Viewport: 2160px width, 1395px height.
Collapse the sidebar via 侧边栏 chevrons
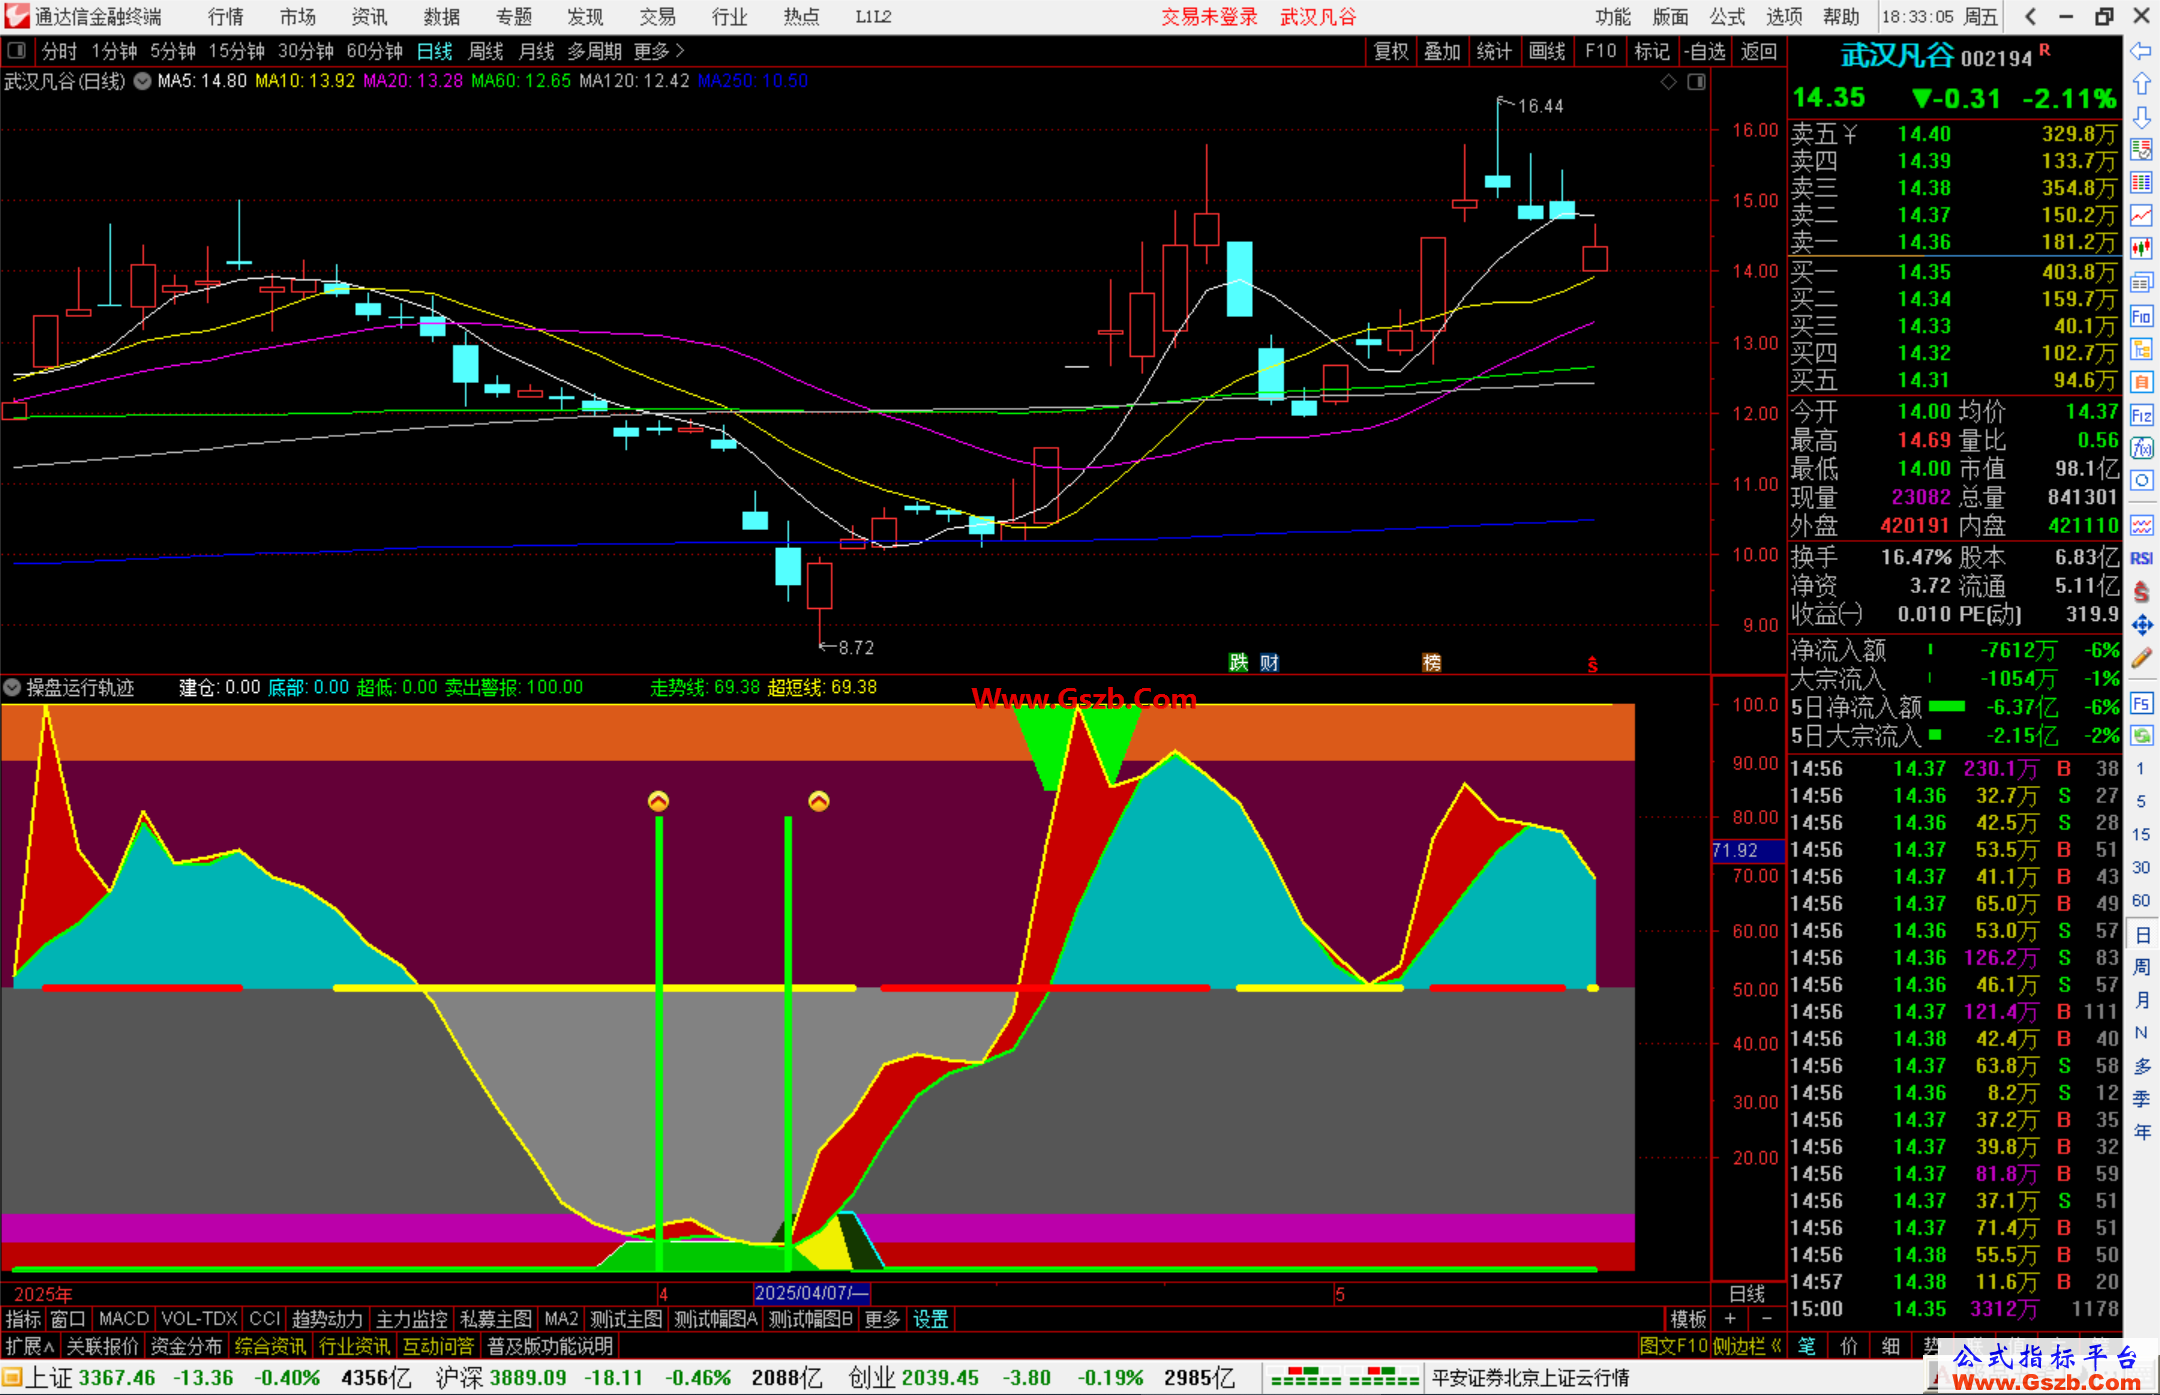1747,1346
